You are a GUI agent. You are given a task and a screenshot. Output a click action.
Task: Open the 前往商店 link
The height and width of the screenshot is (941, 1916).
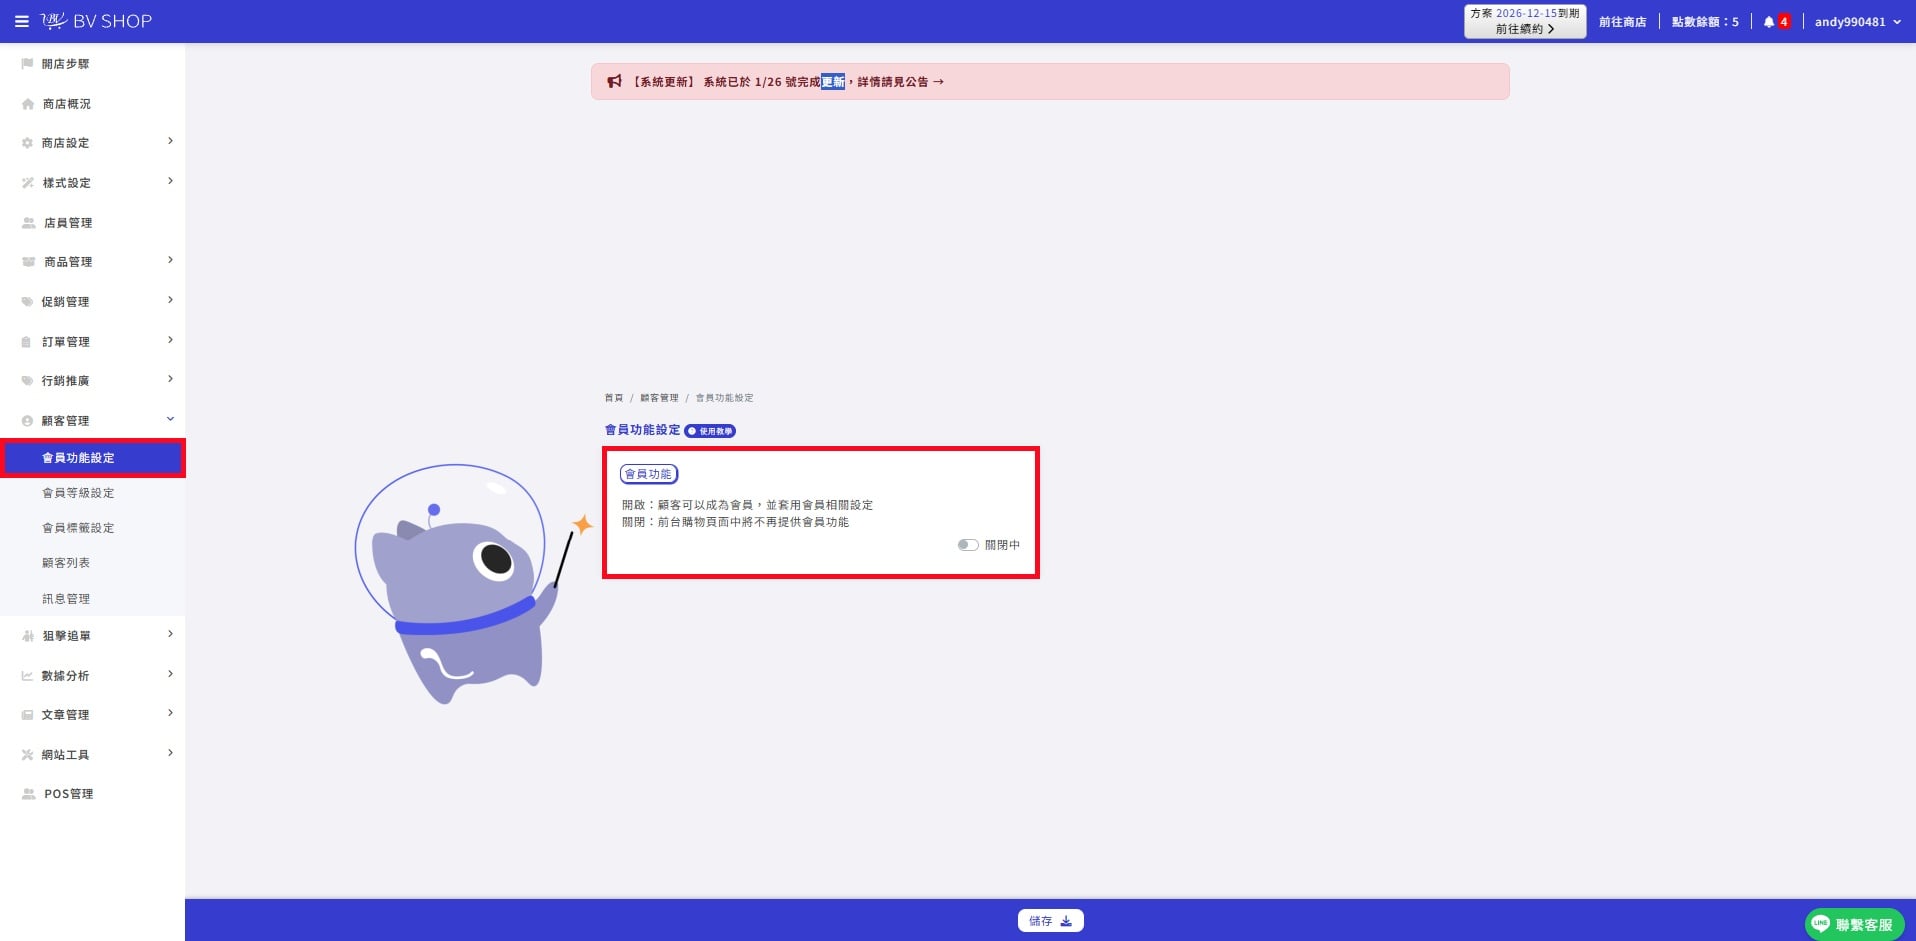click(x=1622, y=22)
